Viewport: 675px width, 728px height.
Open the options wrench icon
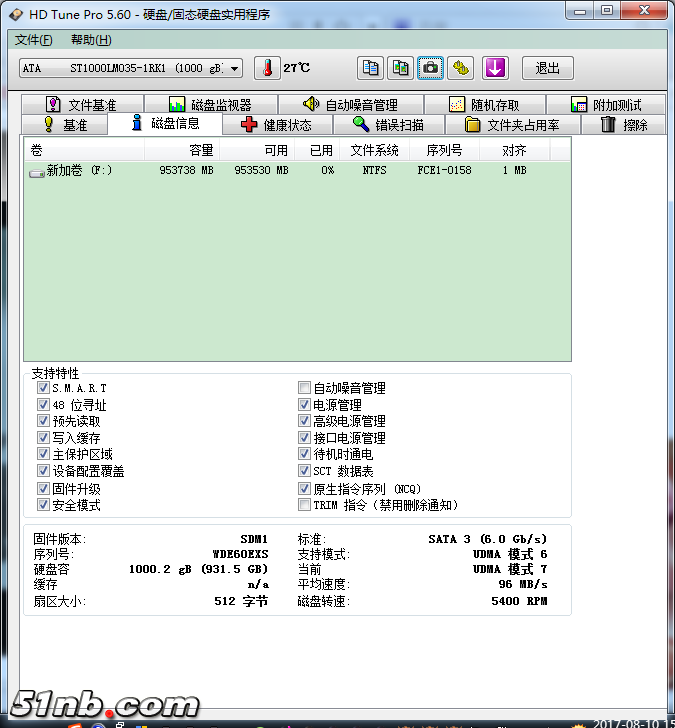tap(460, 68)
